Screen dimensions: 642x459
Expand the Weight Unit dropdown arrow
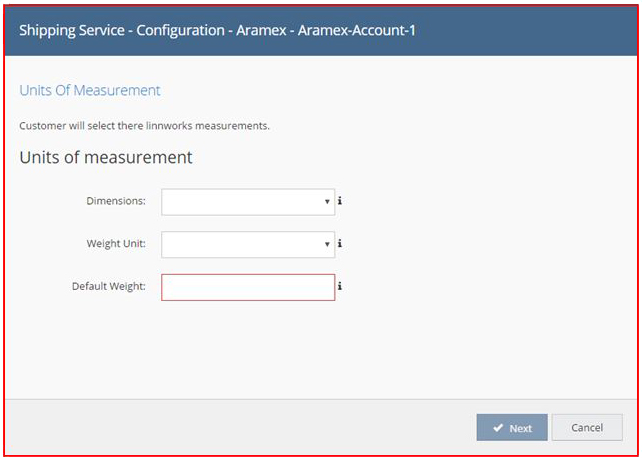[x=327, y=244]
